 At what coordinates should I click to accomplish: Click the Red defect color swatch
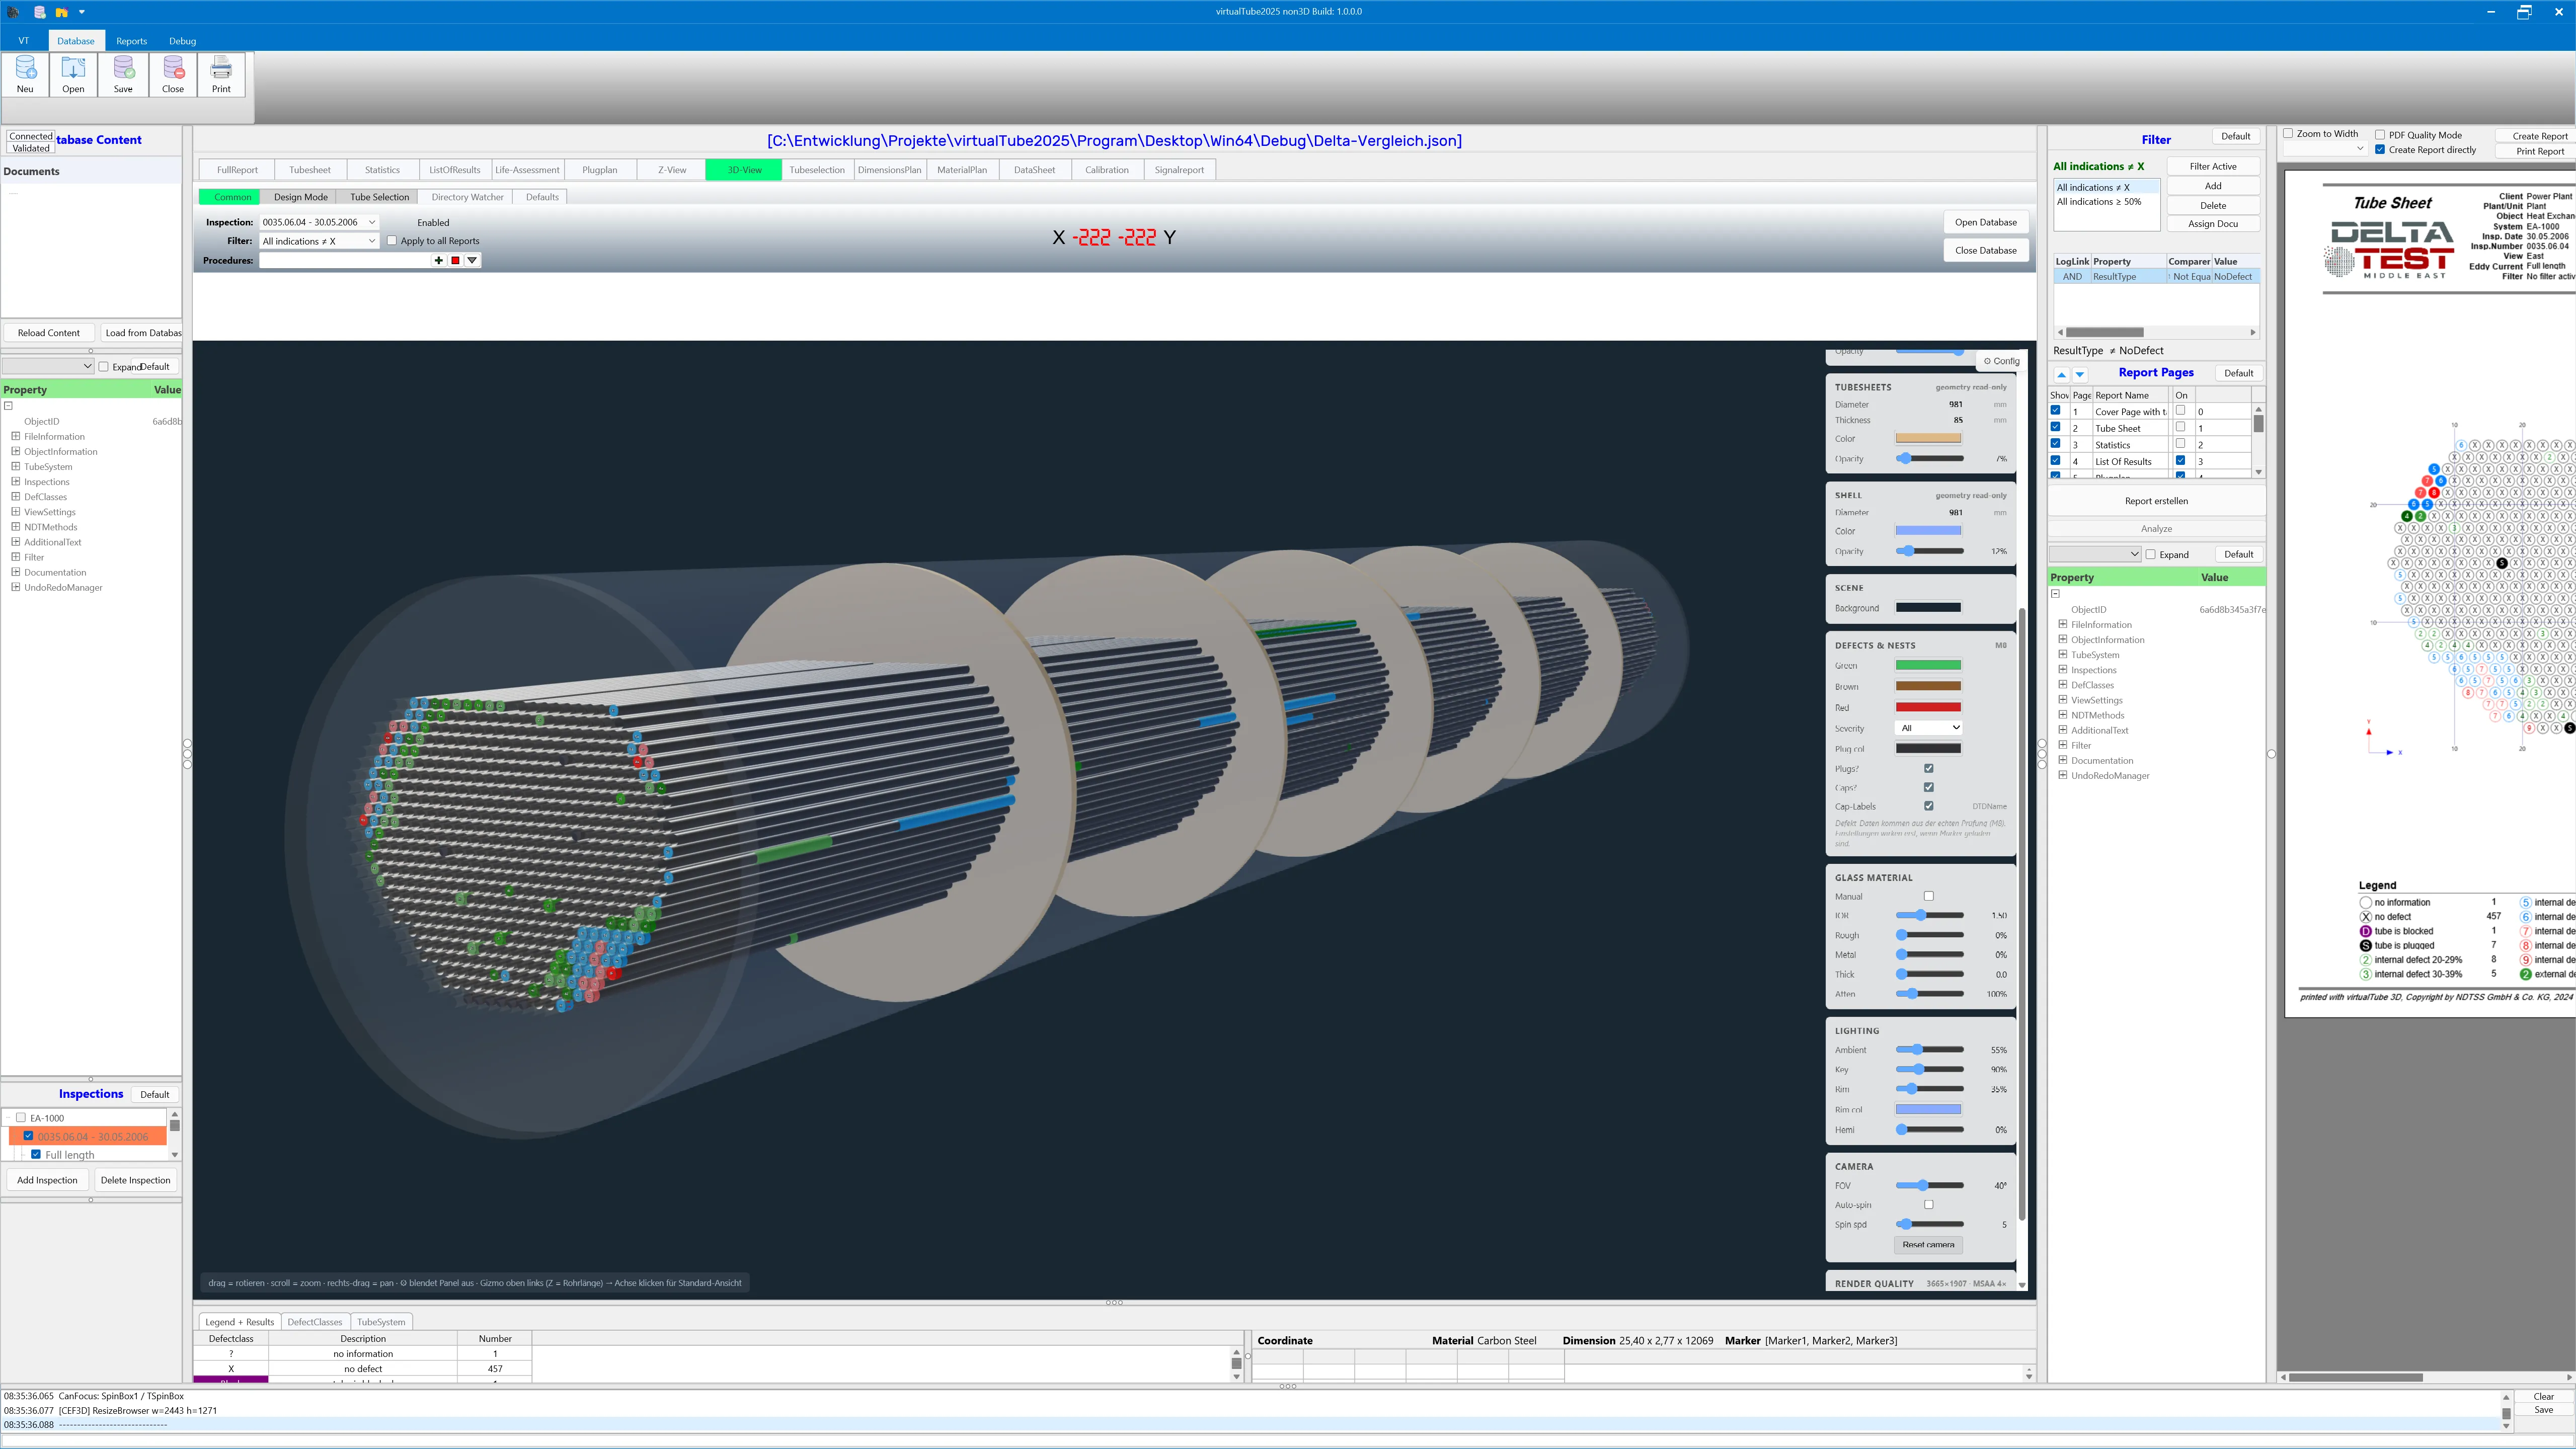pos(1928,707)
